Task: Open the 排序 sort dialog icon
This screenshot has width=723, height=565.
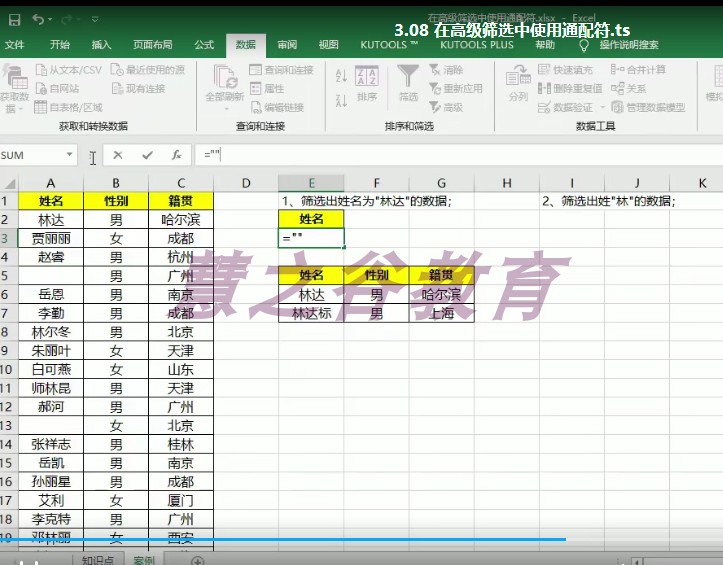Action: click(367, 76)
